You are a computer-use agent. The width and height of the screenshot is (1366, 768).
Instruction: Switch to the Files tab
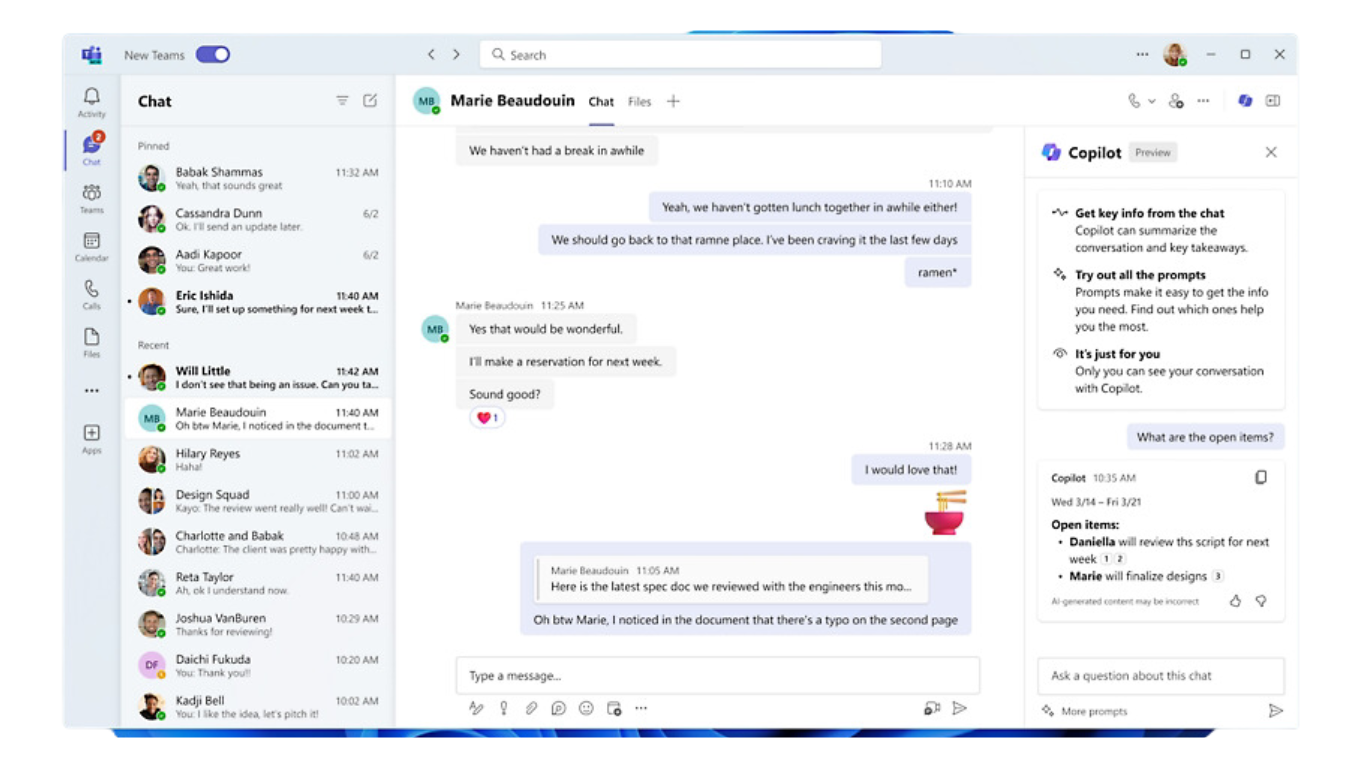(639, 101)
